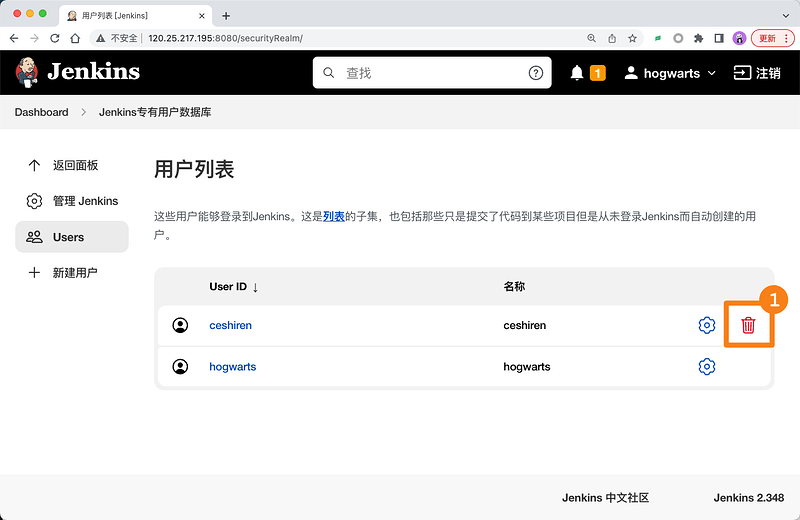Click the browser profile avatar
The height and width of the screenshot is (520, 800).
(739, 38)
